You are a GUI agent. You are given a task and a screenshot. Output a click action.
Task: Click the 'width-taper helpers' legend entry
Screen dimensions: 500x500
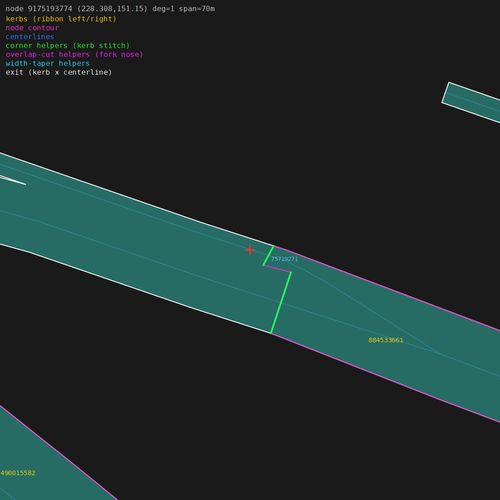pyautogui.click(x=48, y=63)
